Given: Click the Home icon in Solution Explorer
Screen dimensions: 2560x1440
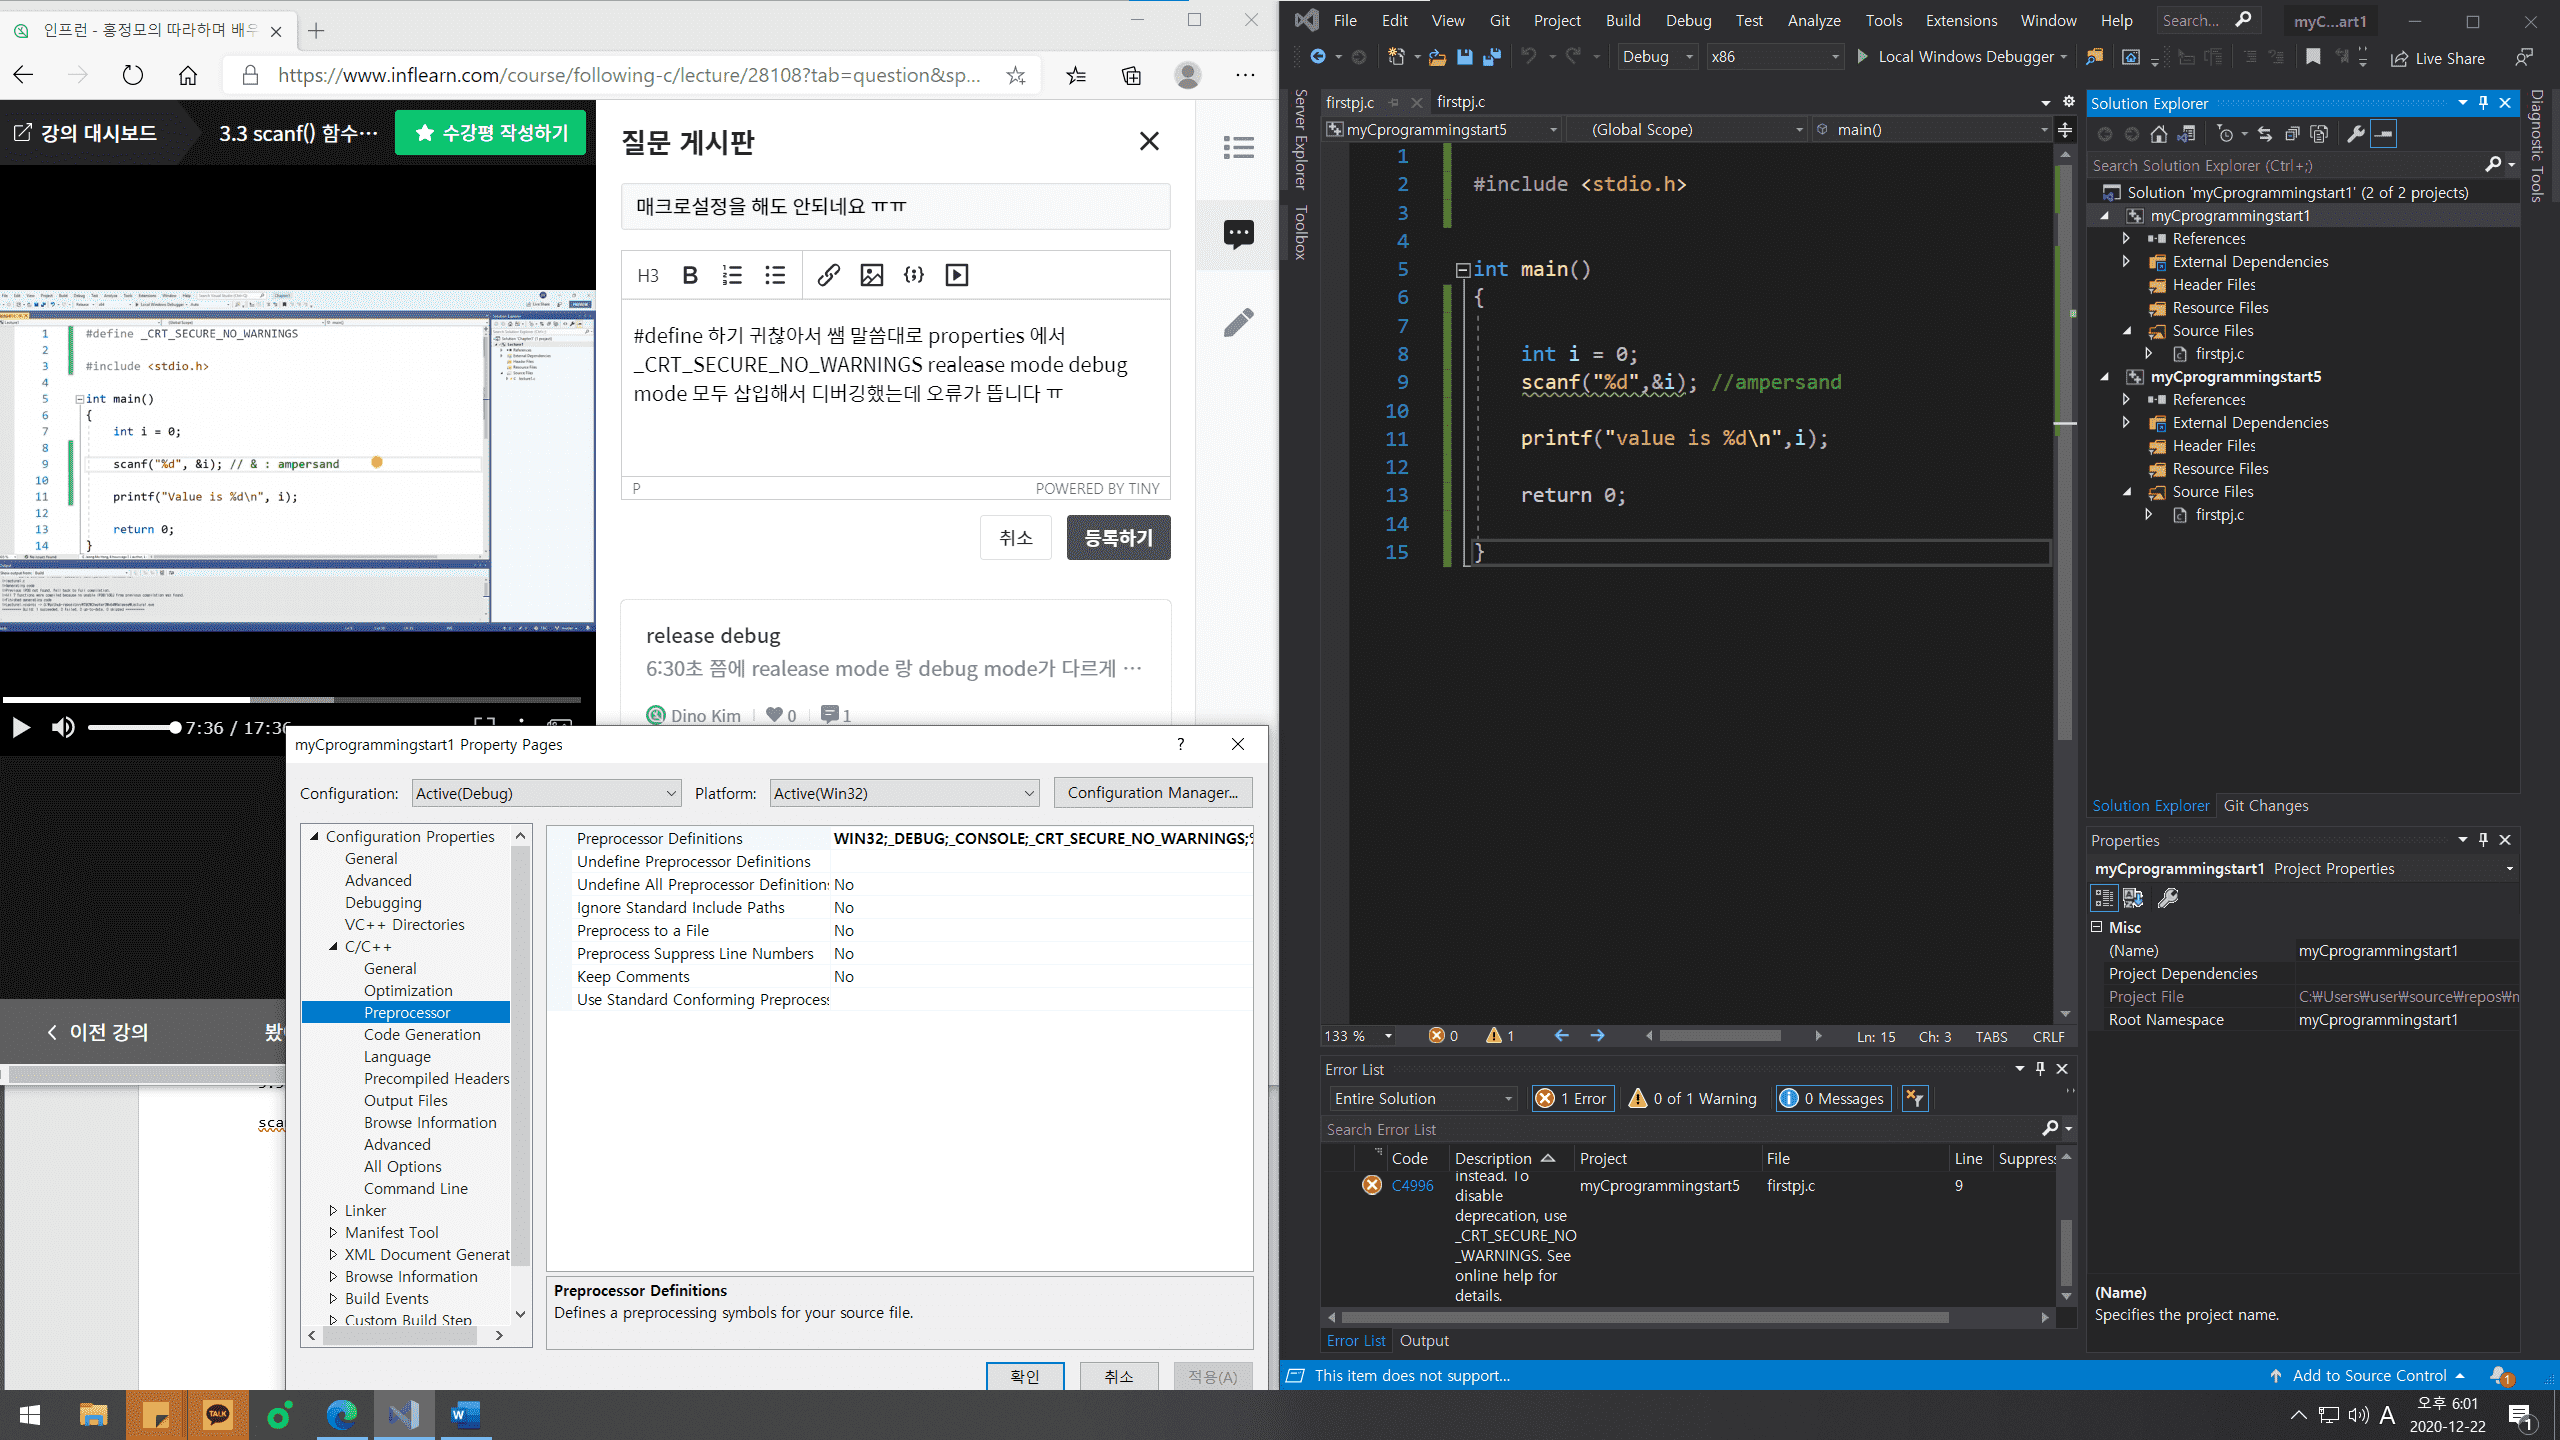Looking at the screenshot, I should tap(2159, 134).
